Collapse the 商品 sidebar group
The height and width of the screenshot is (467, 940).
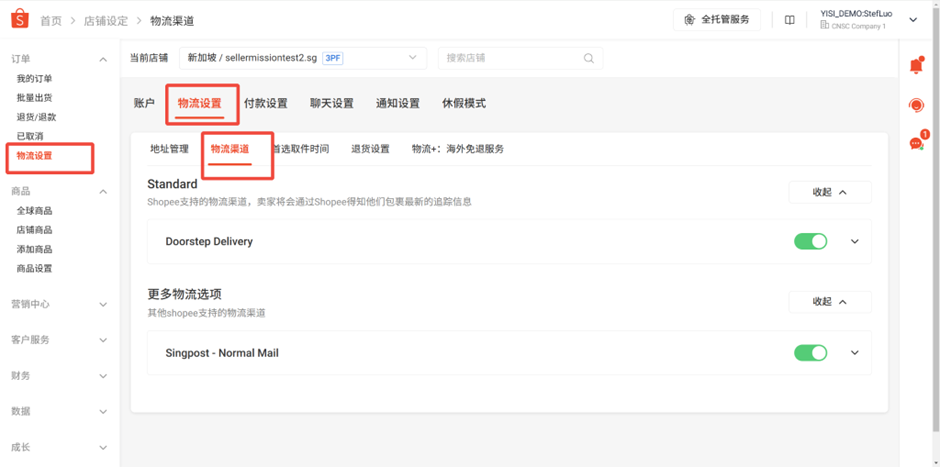pyautogui.click(x=103, y=192)
